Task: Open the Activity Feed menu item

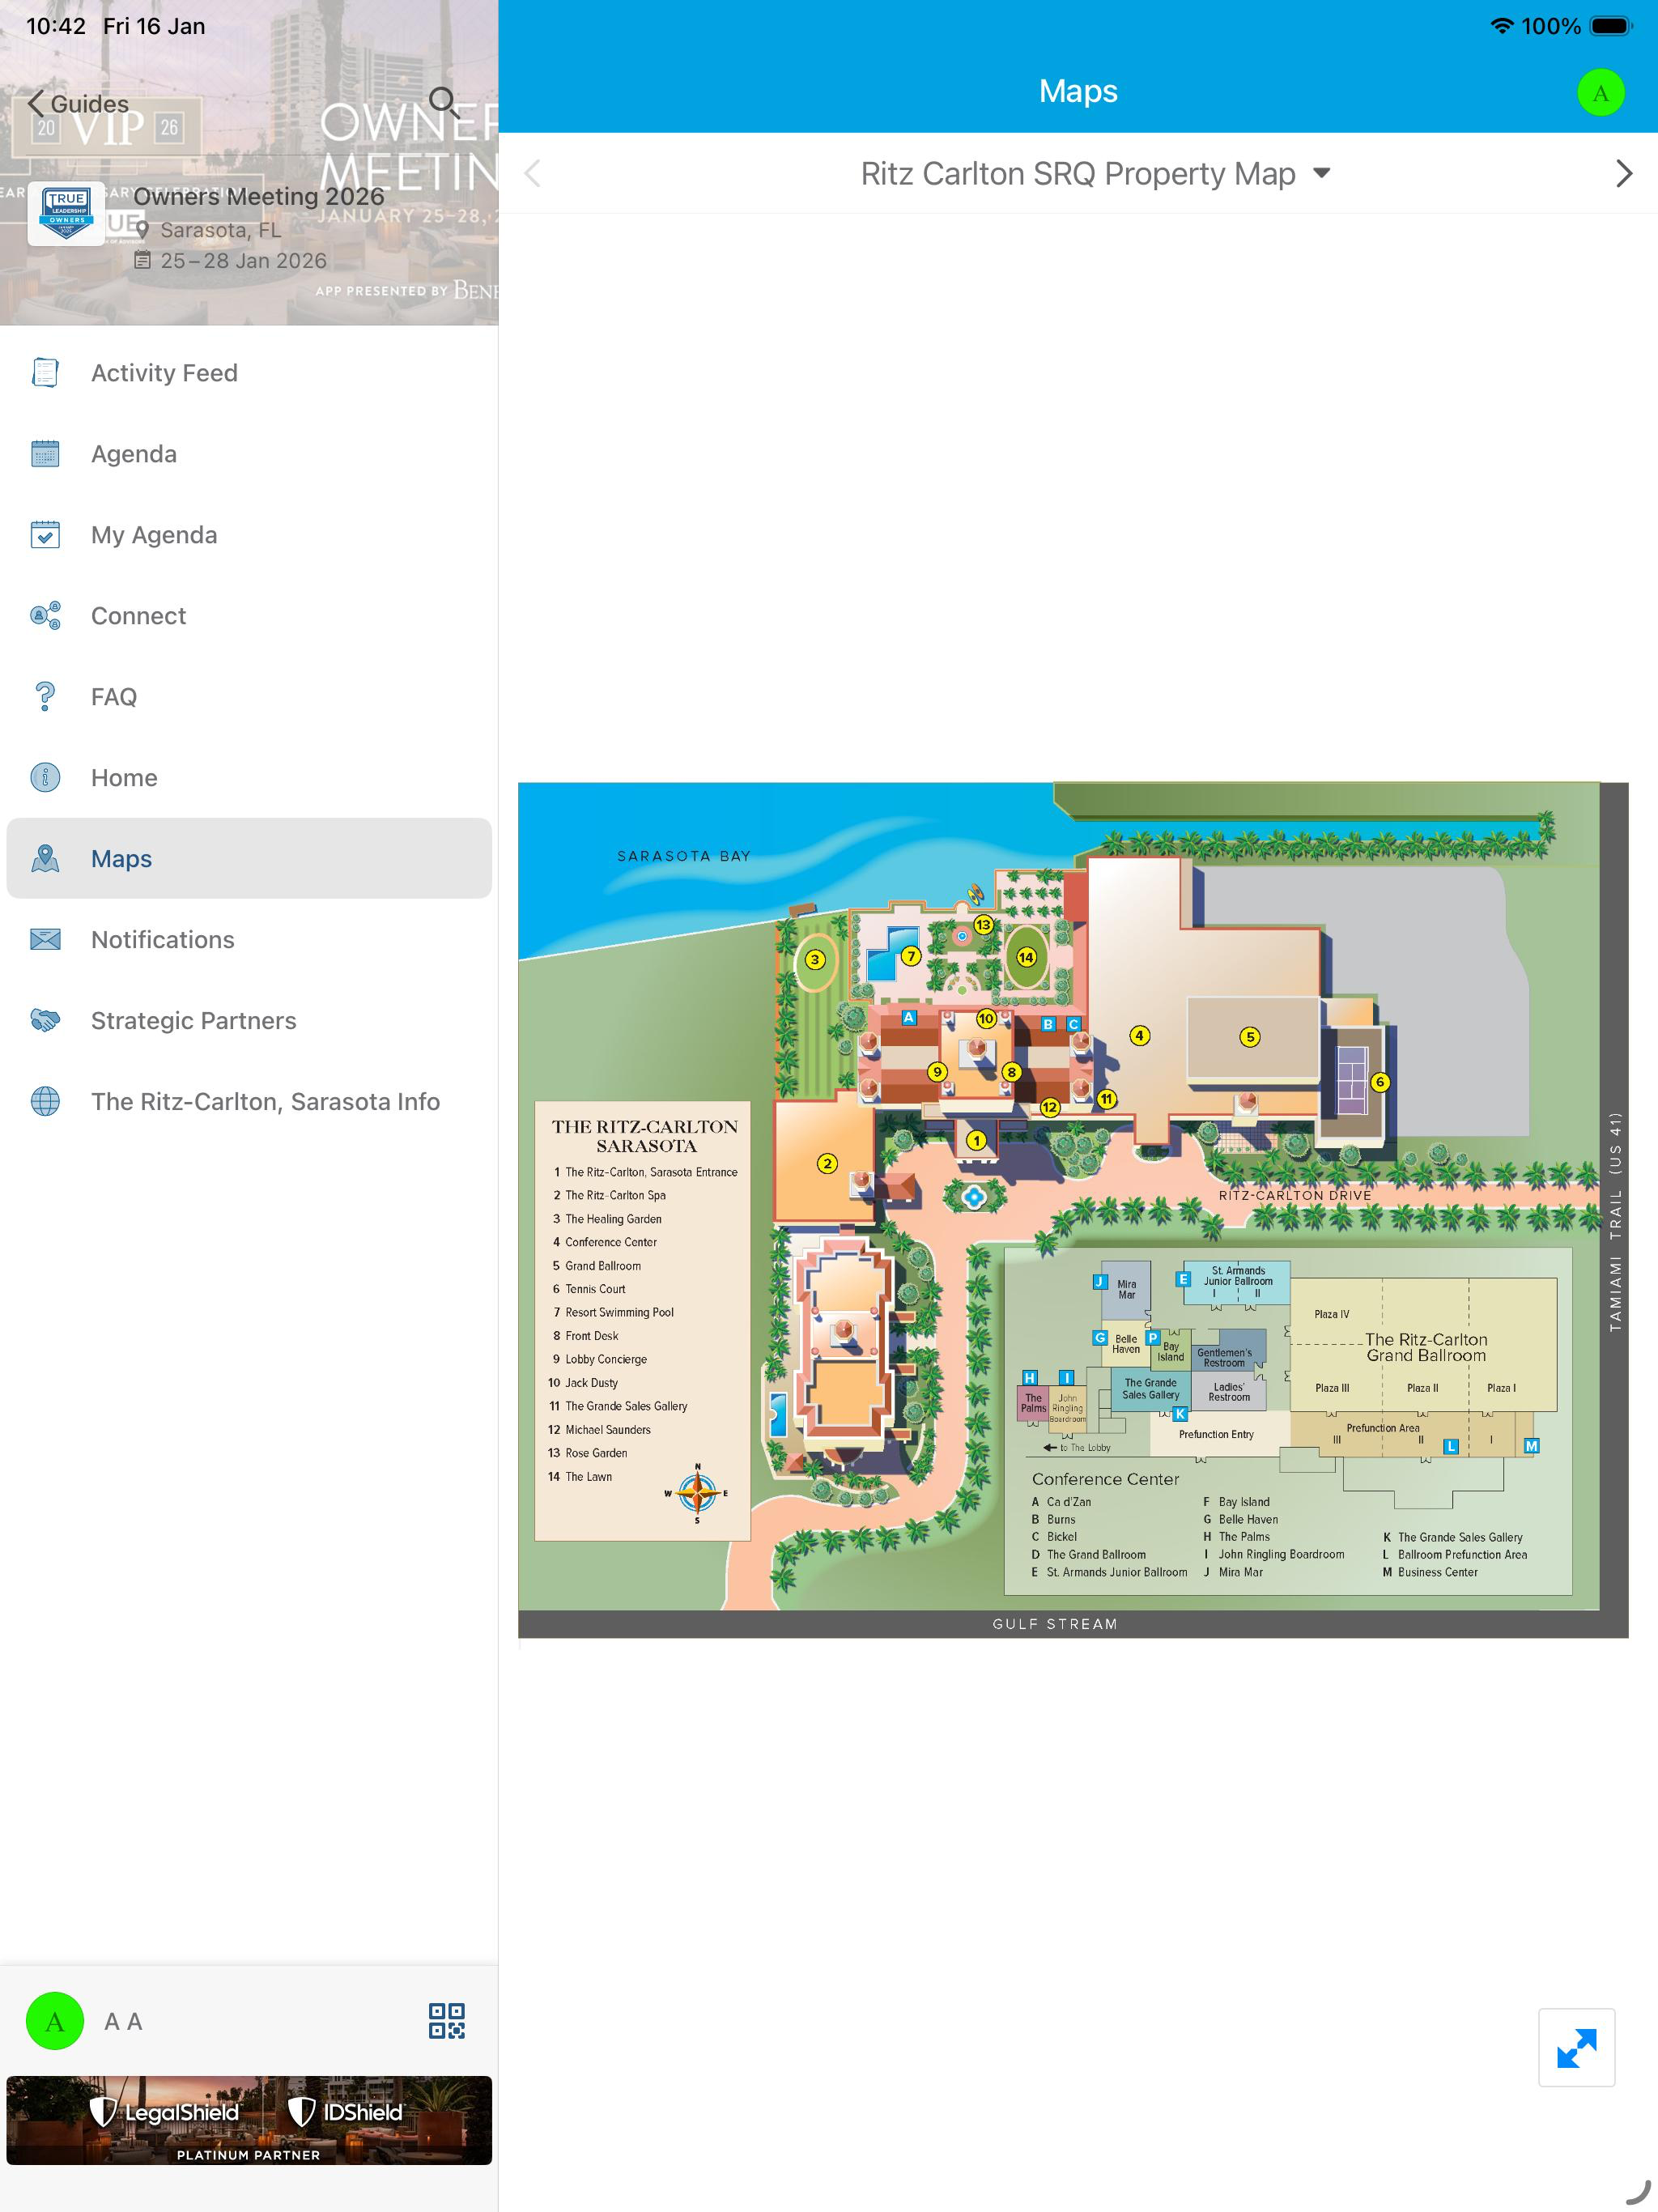Action: (249, 373)
